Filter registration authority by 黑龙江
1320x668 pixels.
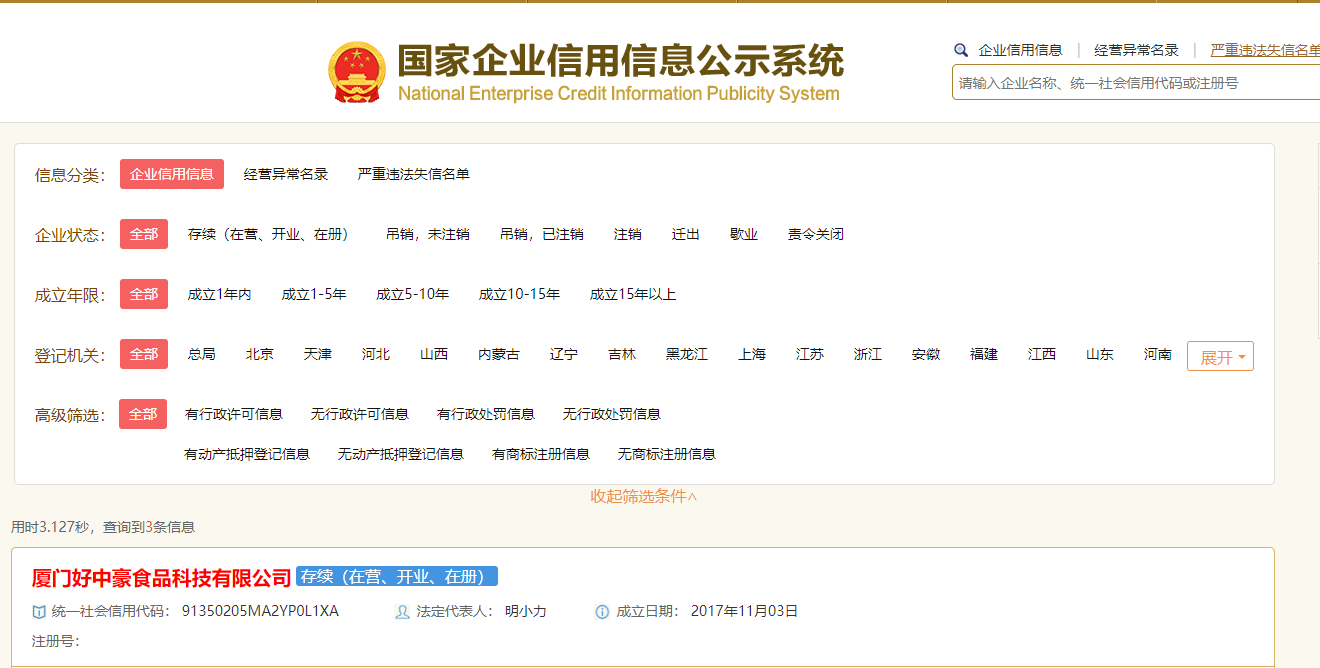(687, 354)
